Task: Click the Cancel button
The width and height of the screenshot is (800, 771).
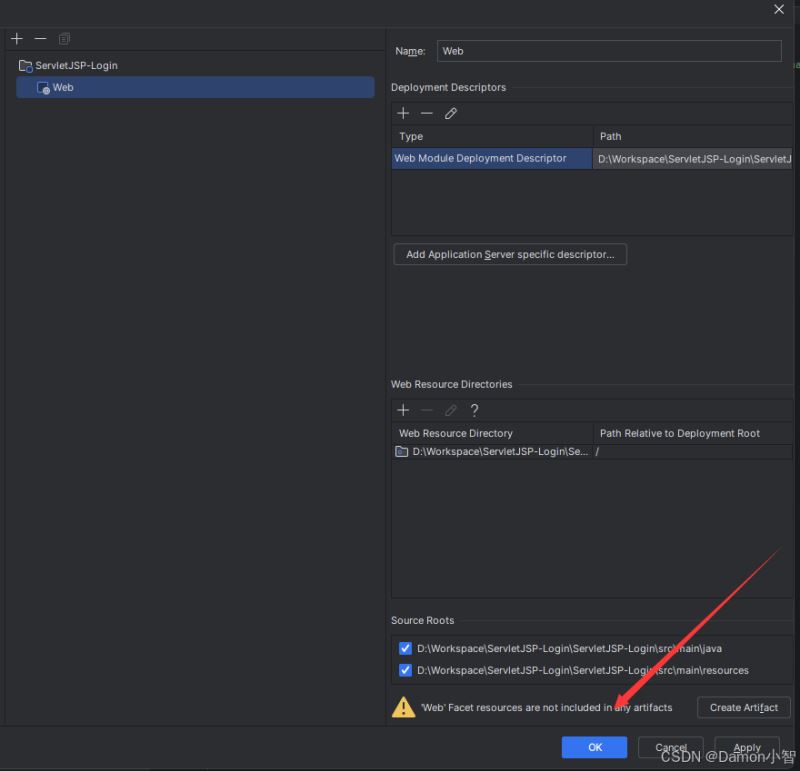Action: pos(670,747)
